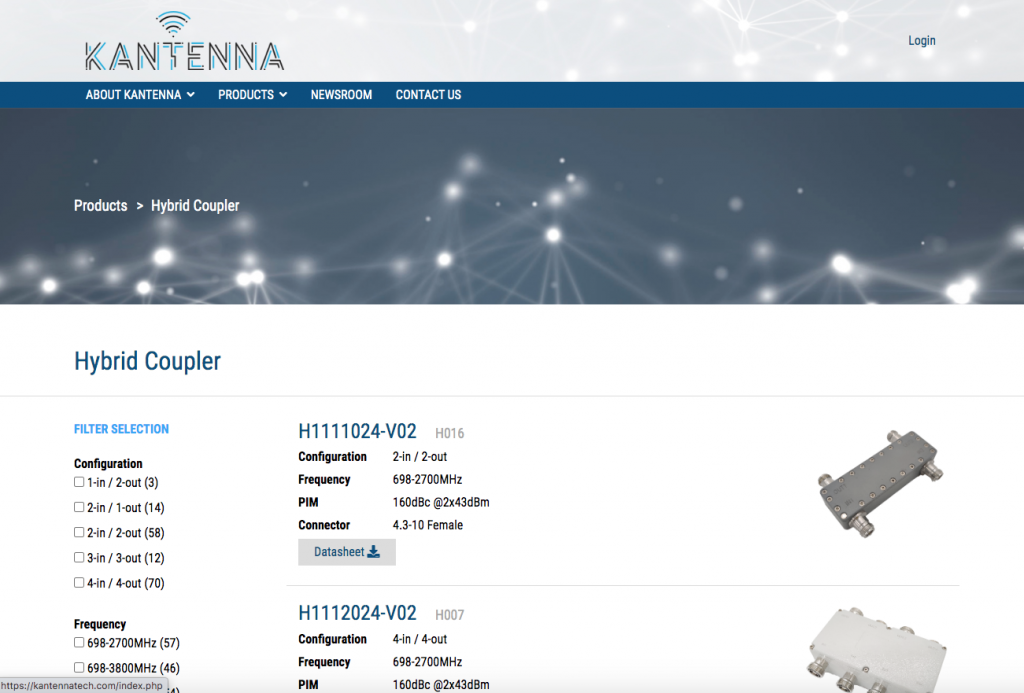Check the 698-2700MHz frequency filter
This screenshot has height=693, width=1024.
80,642
